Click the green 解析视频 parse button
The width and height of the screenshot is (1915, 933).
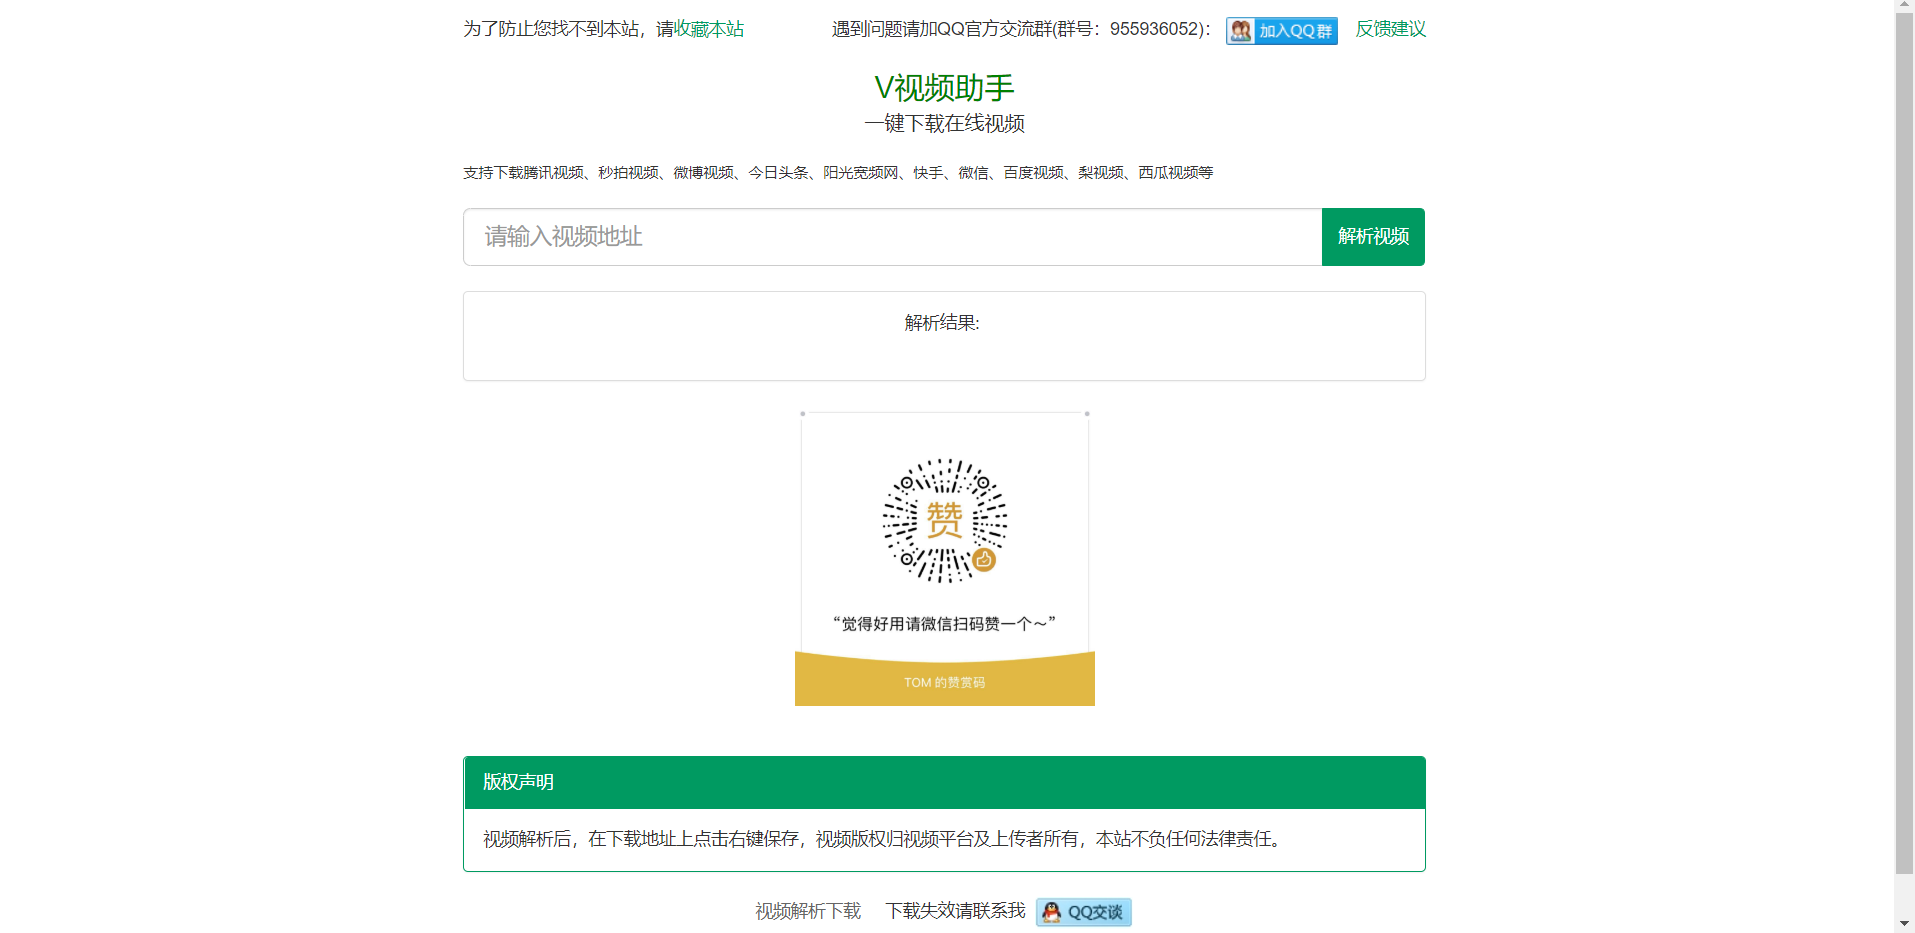(x=1373, y=237)
